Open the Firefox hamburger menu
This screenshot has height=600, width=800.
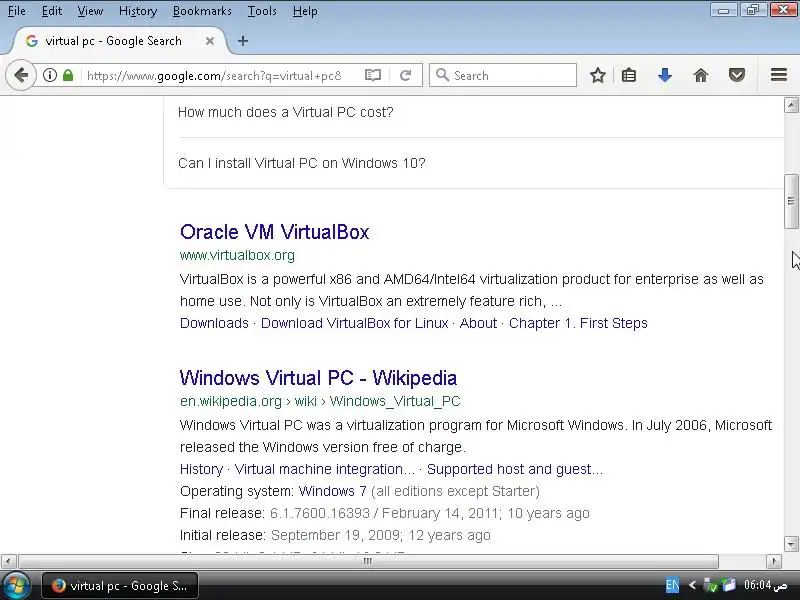tap(779, 75)
